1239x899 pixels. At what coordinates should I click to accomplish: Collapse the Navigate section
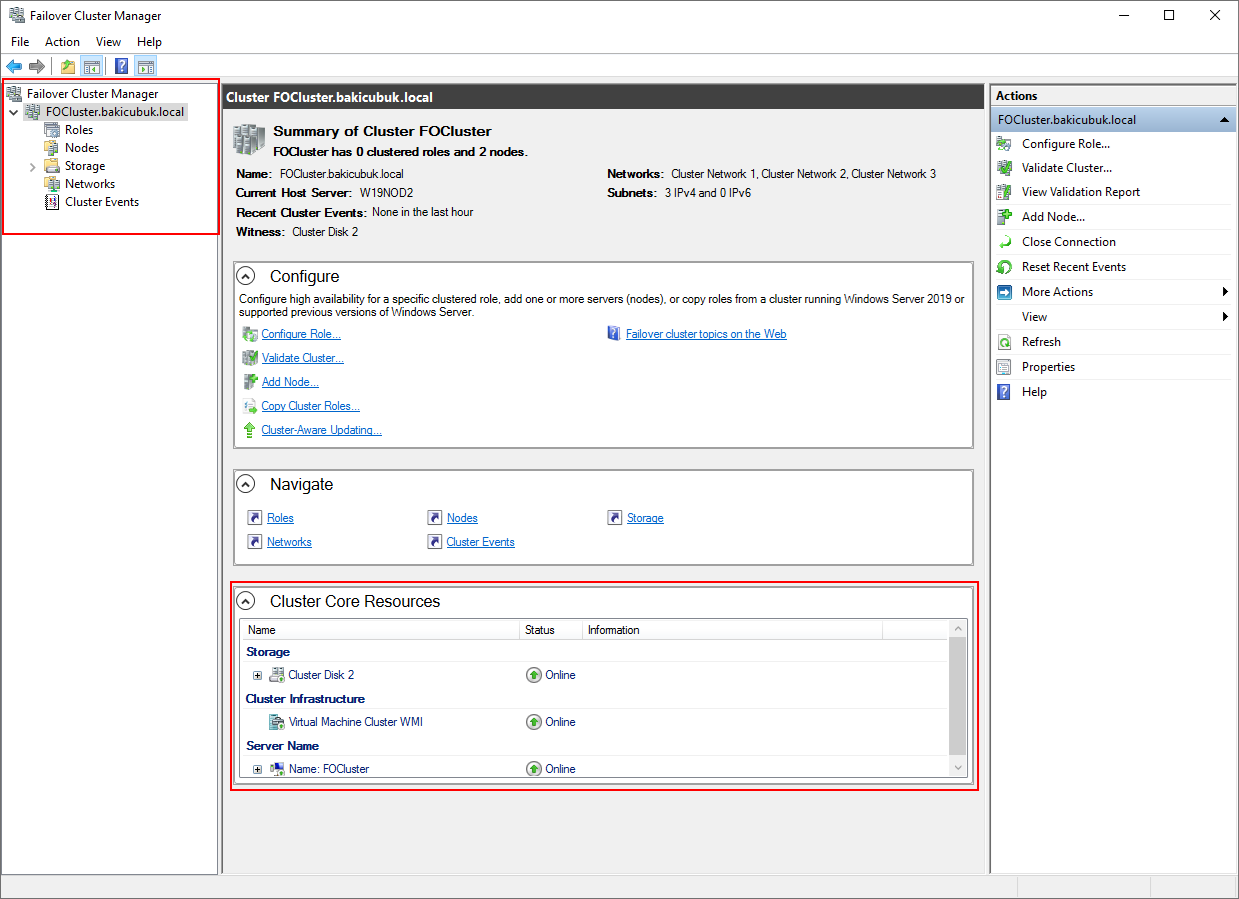(x=245, y=484)
